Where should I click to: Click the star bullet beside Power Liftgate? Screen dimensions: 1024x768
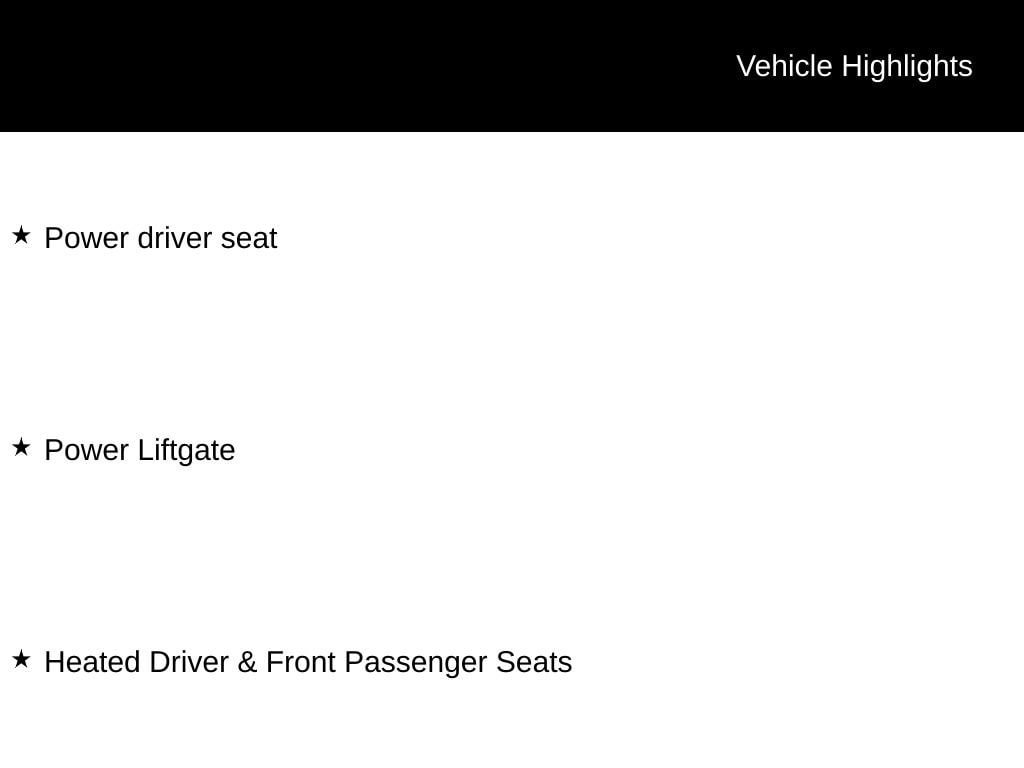[x=21, y=448]
